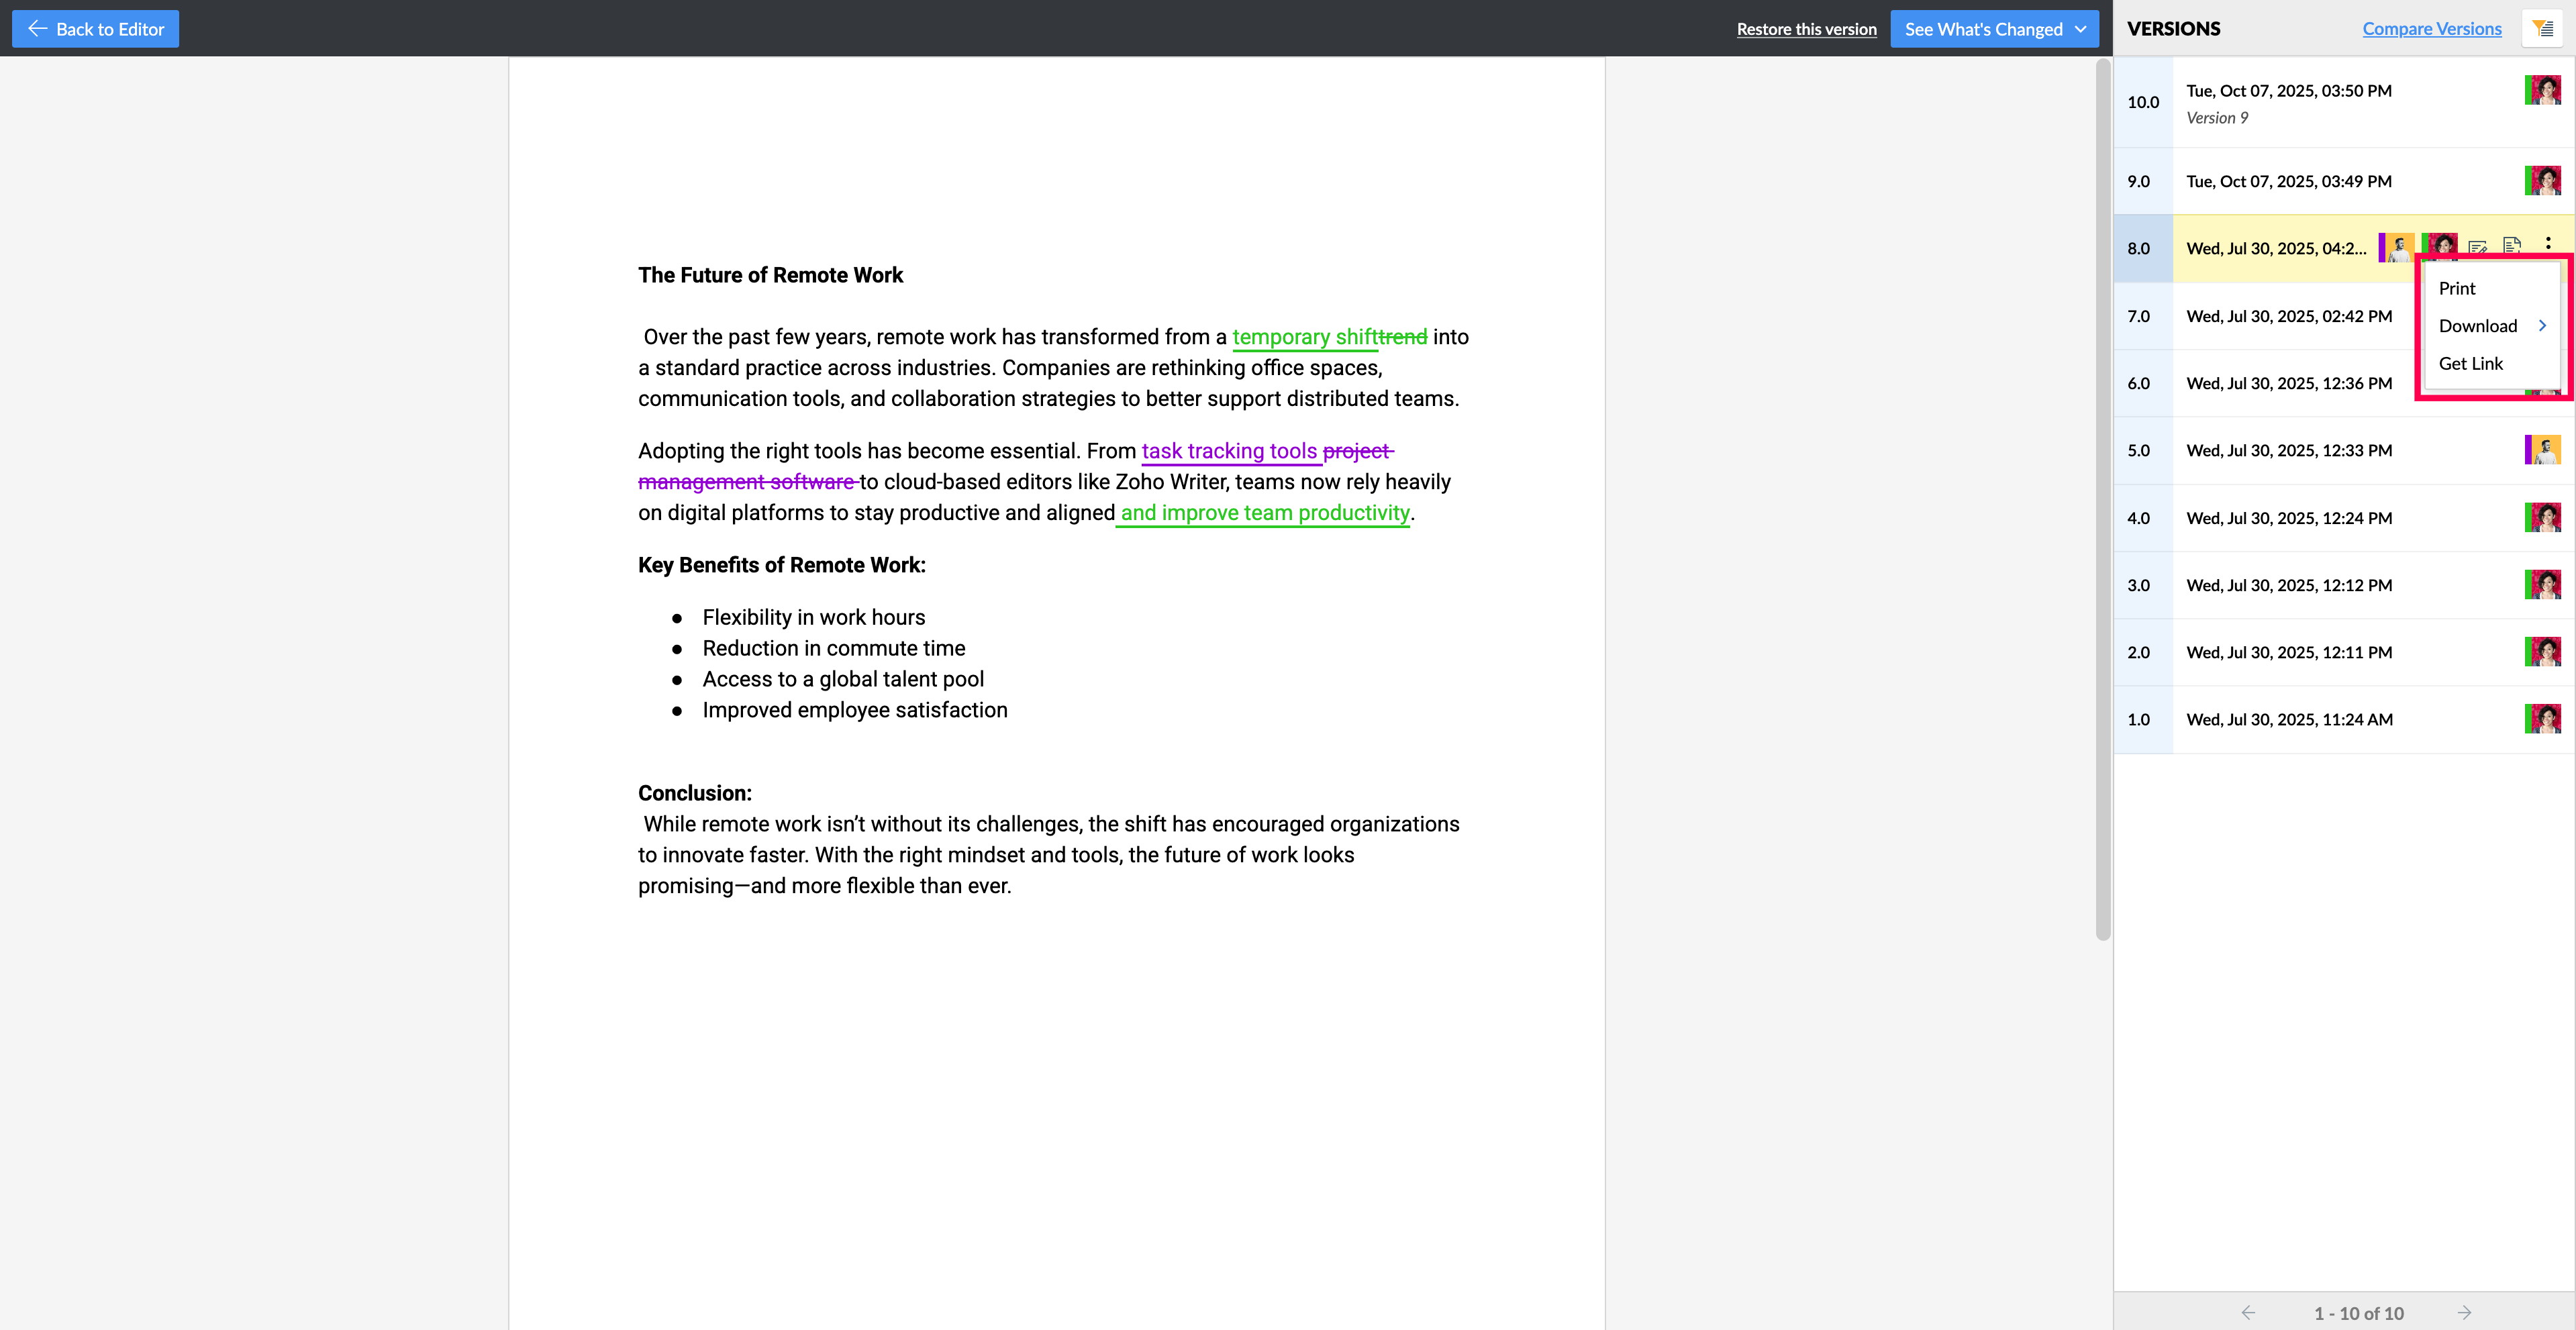Screen dimensions: 2576x1330
Task: Select version 9.0 from Oct 07
Action: [x=2288, y=181]
